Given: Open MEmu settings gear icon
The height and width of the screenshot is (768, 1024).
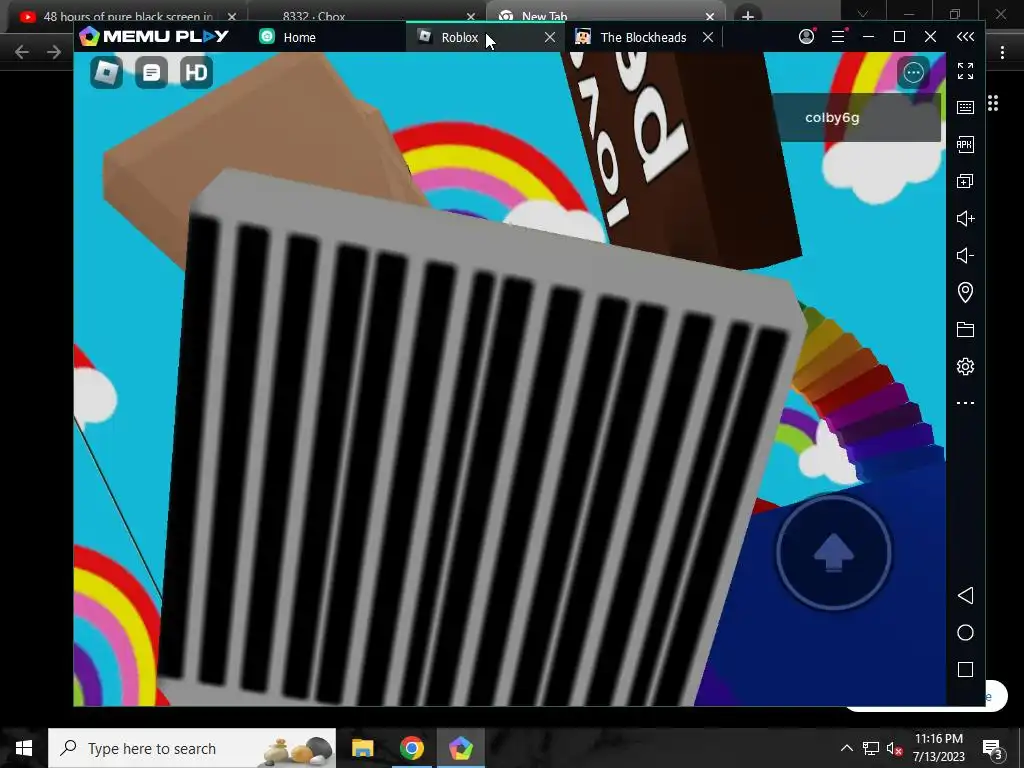Looking at the screenshot, I should click(965, 366).
